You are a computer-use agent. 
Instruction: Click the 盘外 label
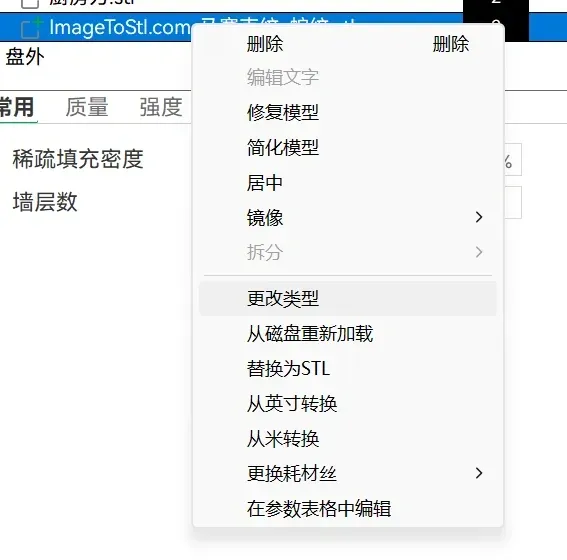25,57
